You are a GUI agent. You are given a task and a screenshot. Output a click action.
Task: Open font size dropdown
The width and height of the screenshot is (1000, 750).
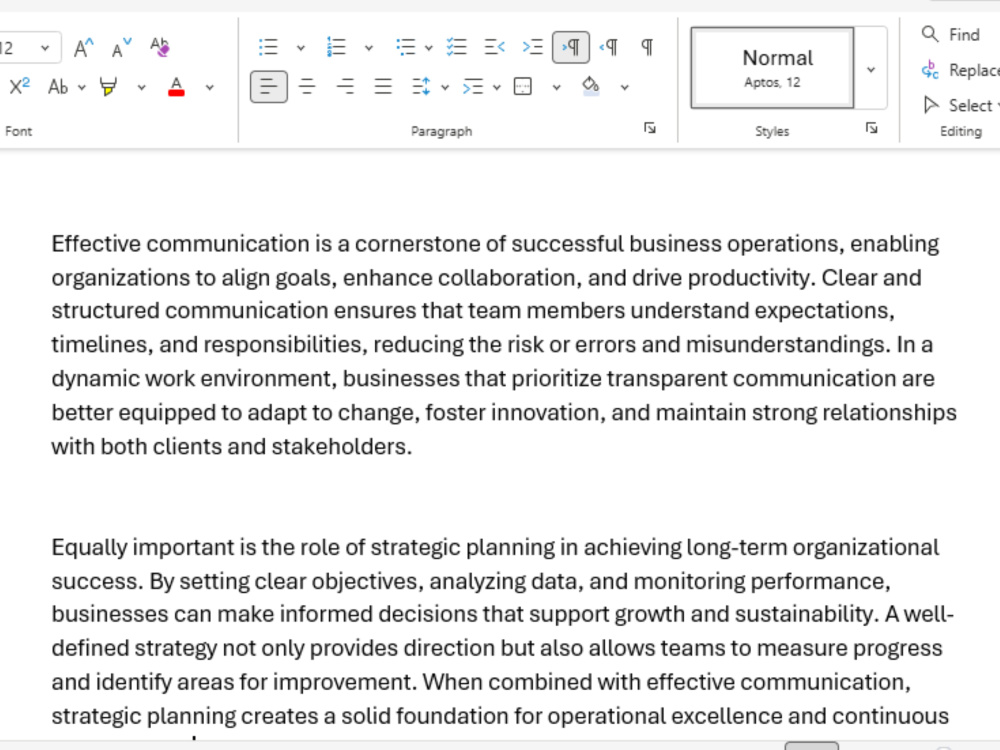pos(45,48)
